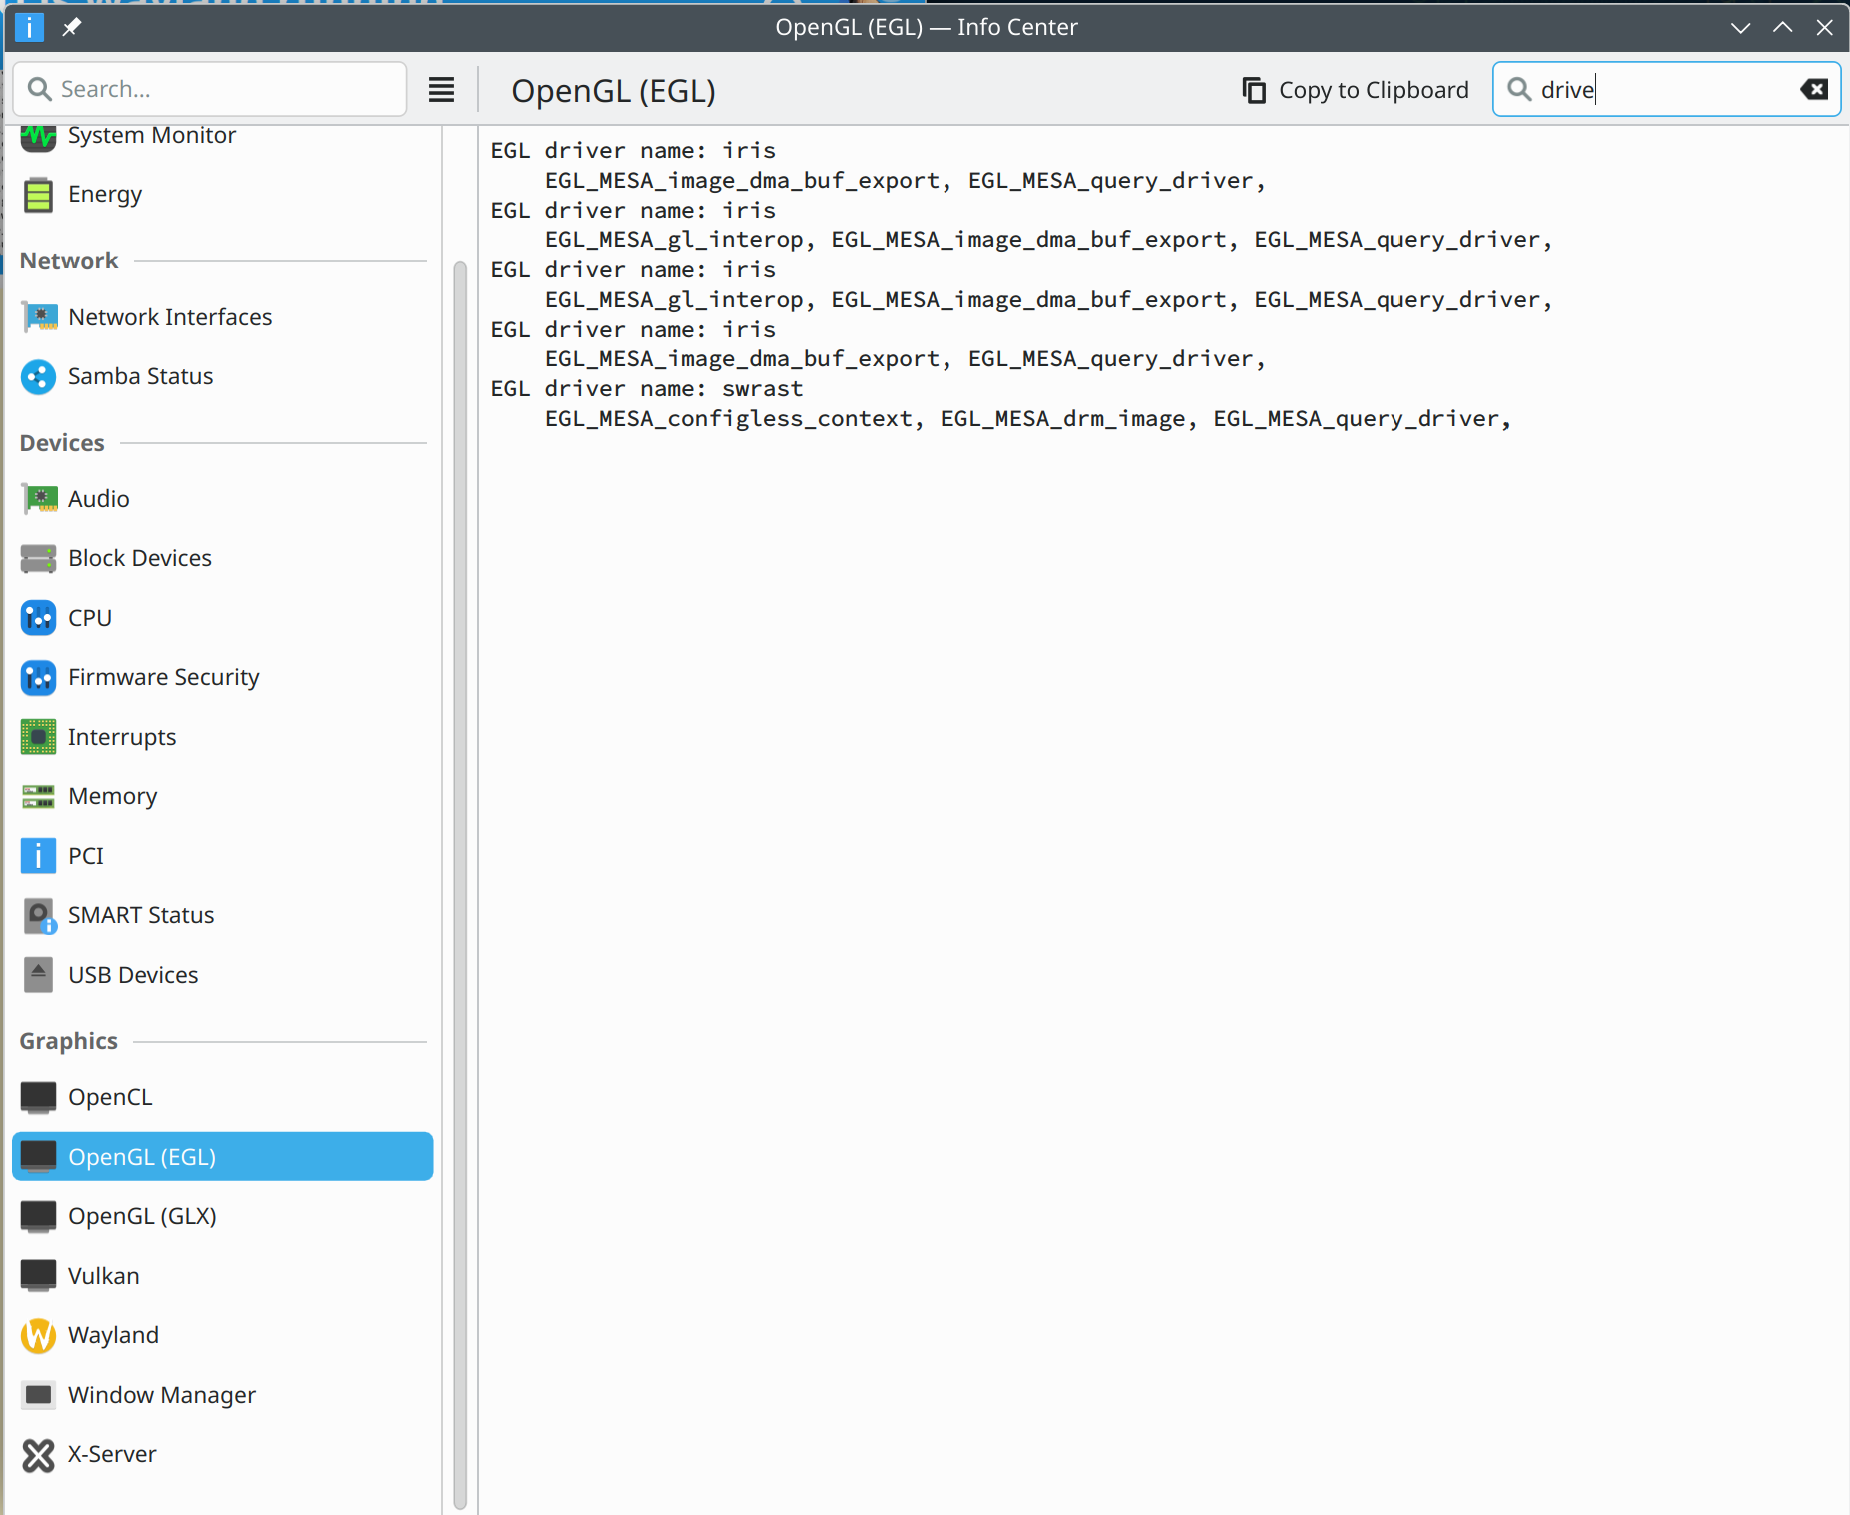Screen dimensions: 1850x1515
Task: Click the CPU icon
Action: [x=38, y=618]
